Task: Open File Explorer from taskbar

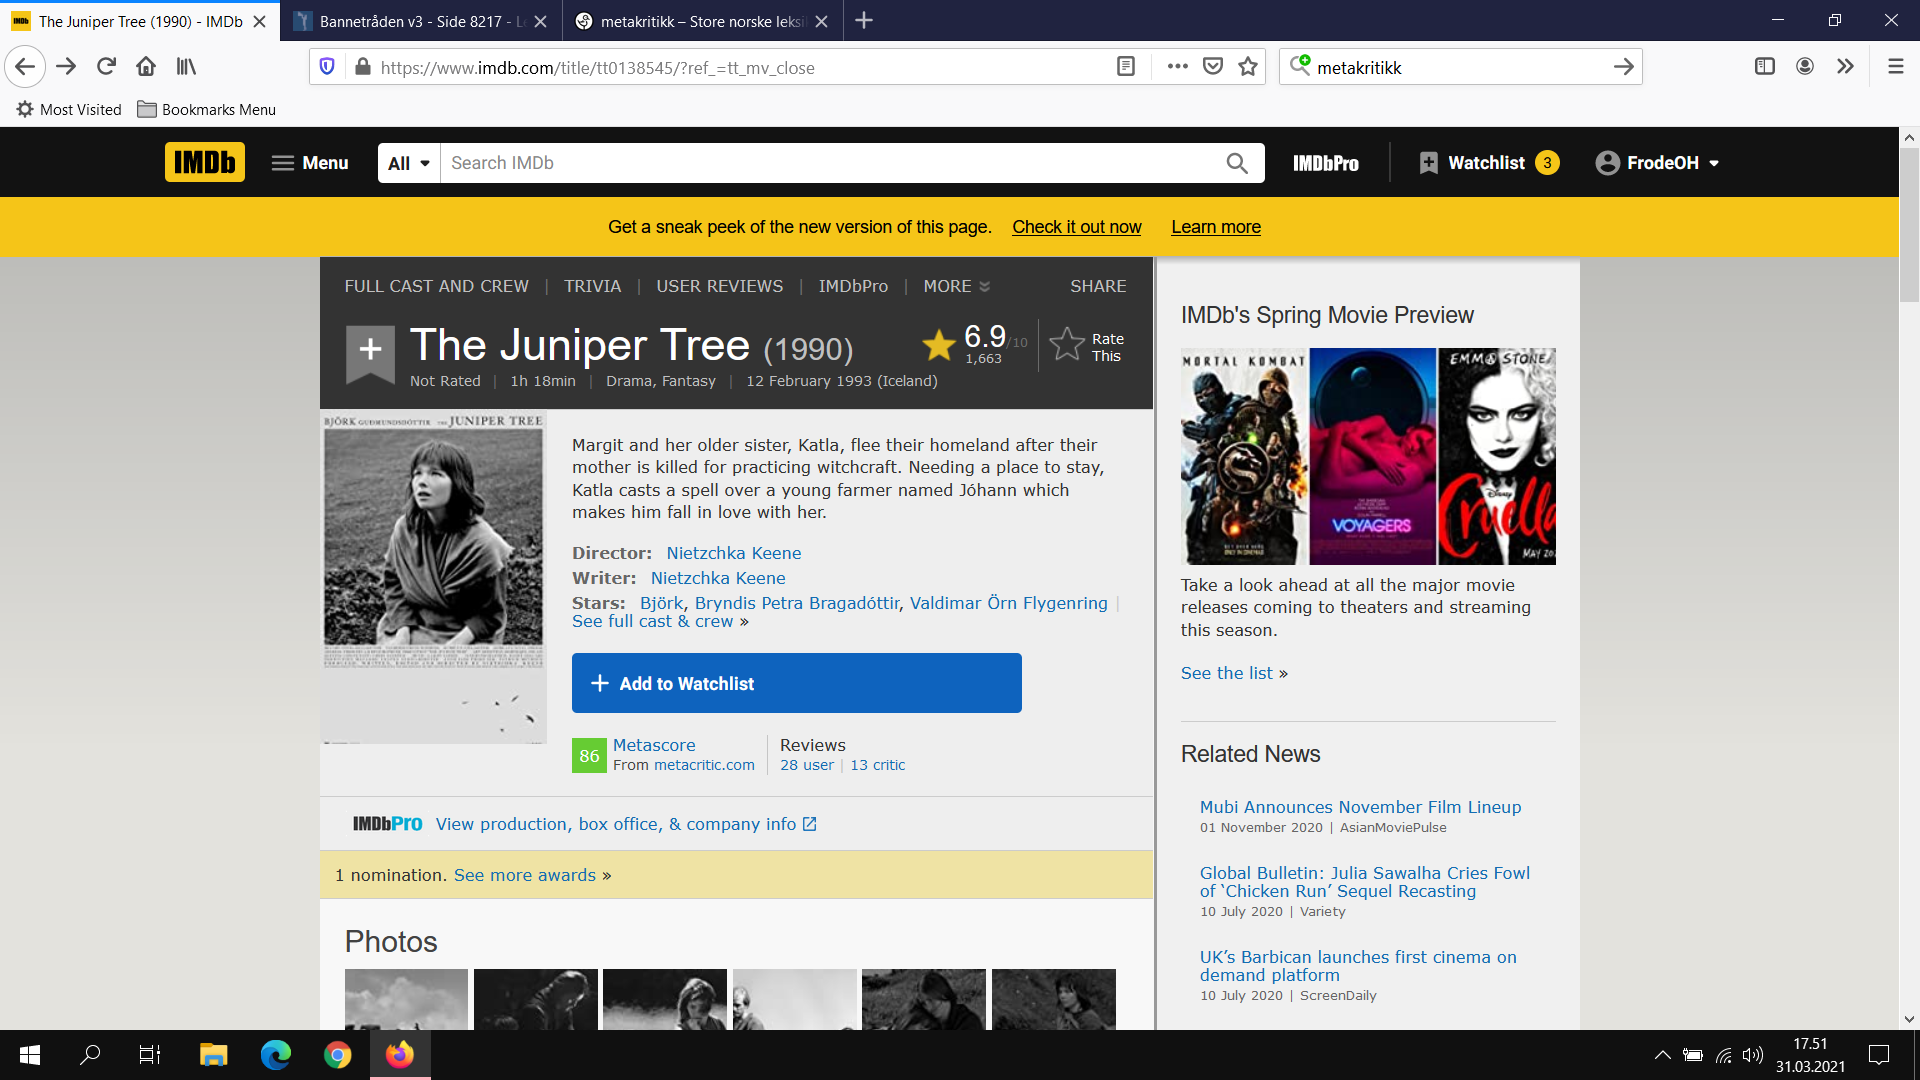Action: pyautogui.click(x=213, y=1055)
